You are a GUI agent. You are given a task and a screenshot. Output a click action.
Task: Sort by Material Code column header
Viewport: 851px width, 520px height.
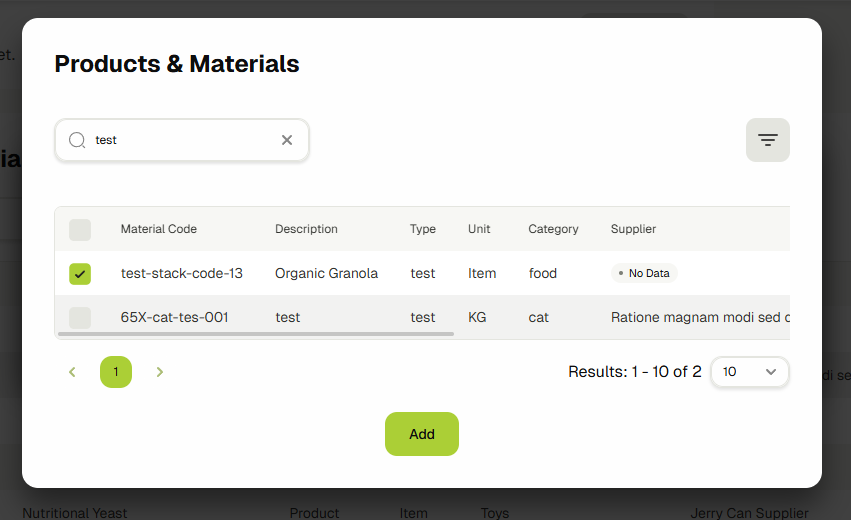point(158,229)
